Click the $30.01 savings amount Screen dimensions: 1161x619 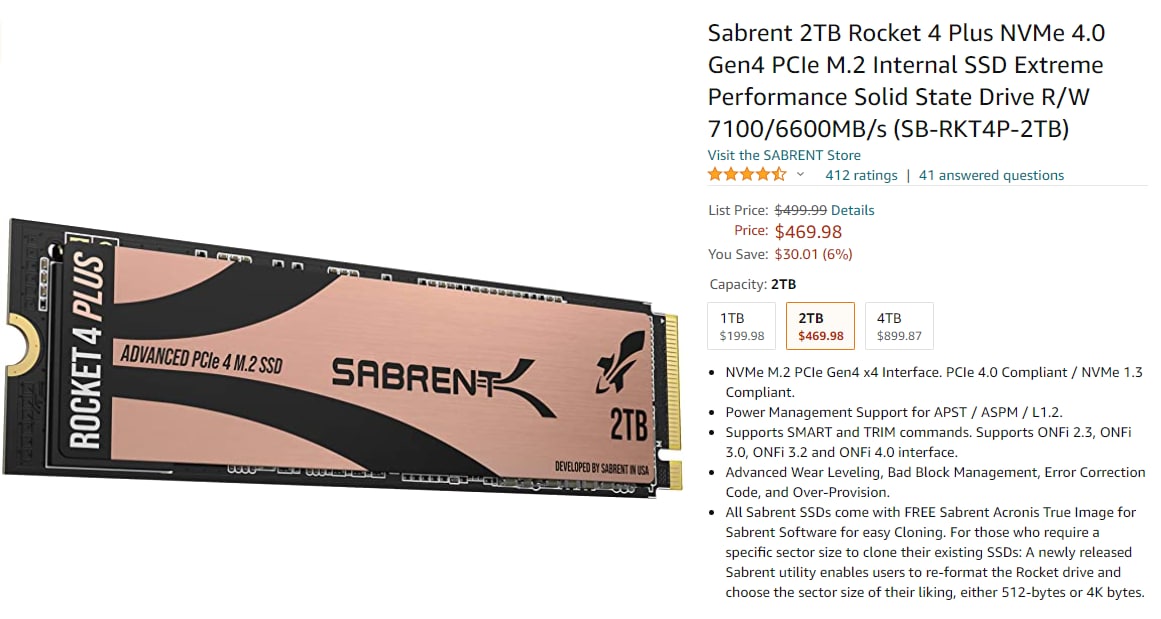click(x=798, y=255)
